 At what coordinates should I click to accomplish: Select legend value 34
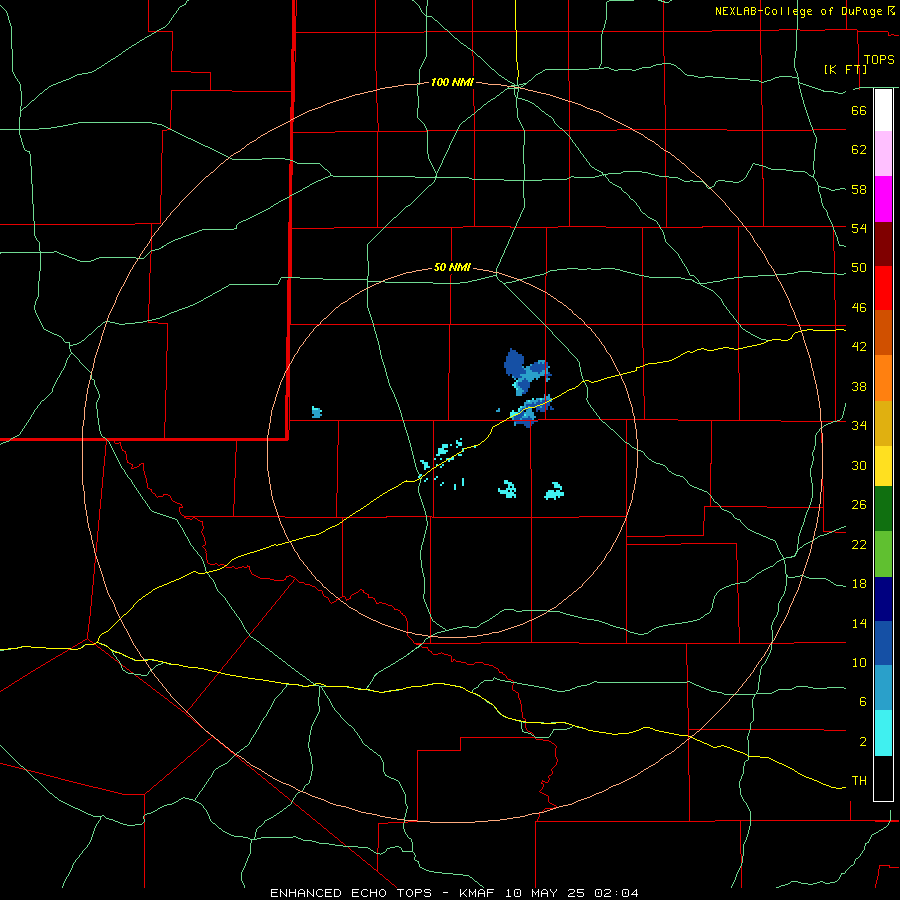click(859, 426)
